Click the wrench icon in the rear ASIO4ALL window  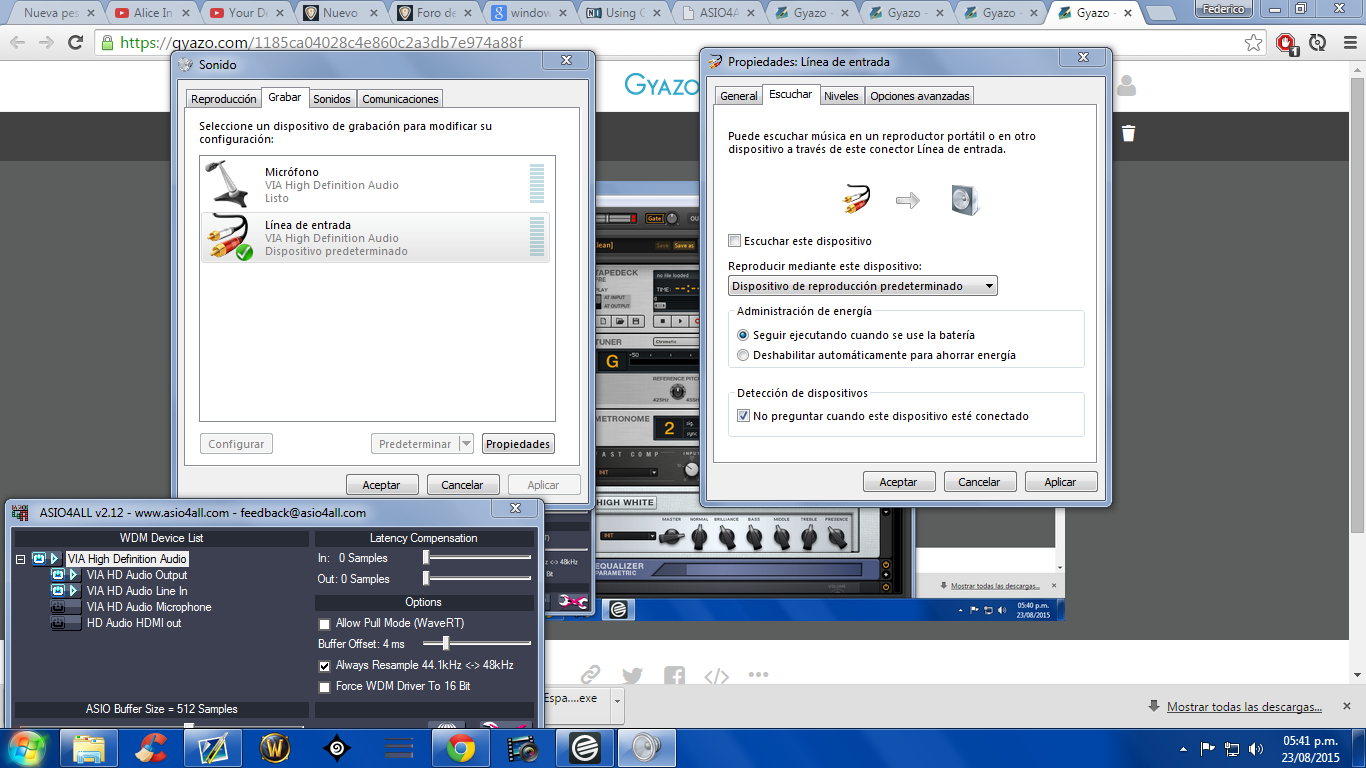coord(572,602)
